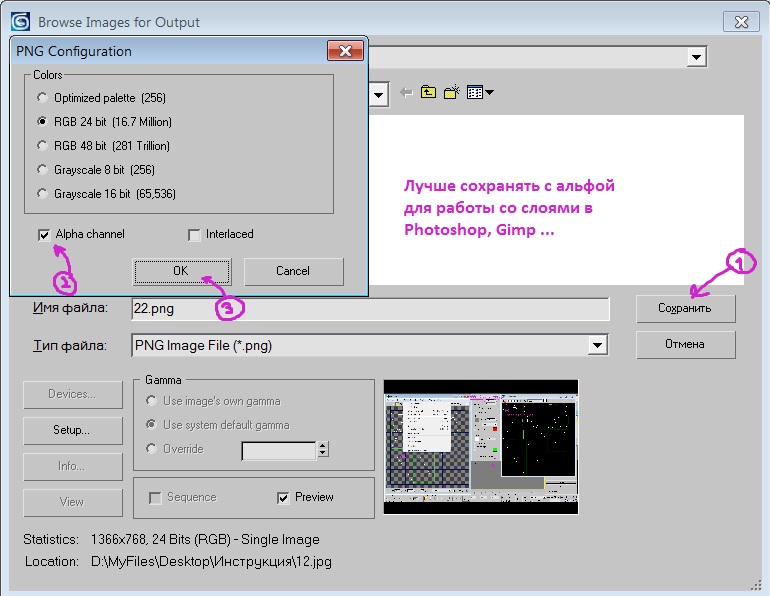Click the up one level folder icon
Image resolution: width=770 pixels, height=596 pixels.
(428, 93)
